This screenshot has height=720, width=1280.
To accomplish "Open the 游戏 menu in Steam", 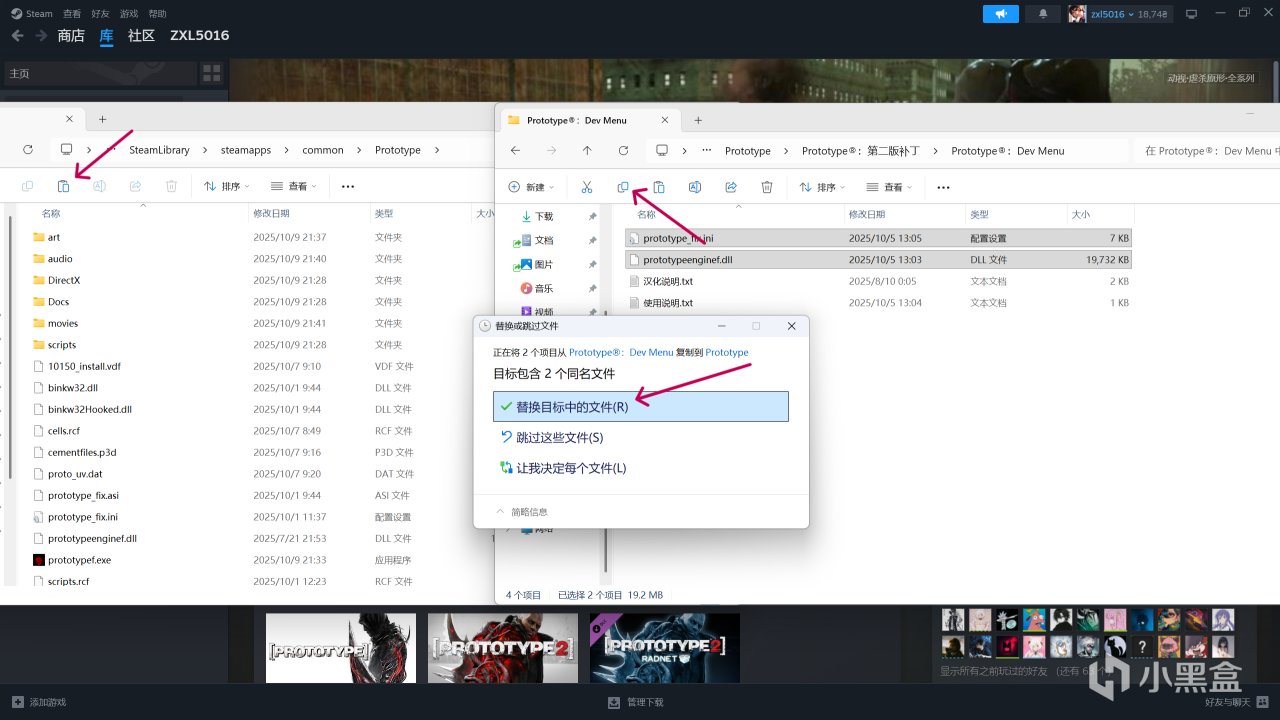I will pyautogui.click(x=129, y=14).
